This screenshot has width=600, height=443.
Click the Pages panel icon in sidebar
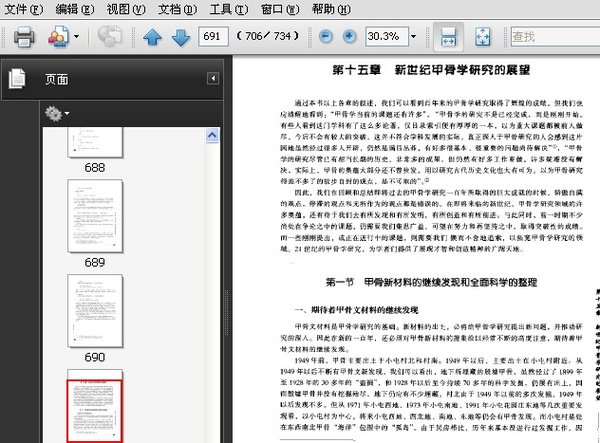[16, 78]
